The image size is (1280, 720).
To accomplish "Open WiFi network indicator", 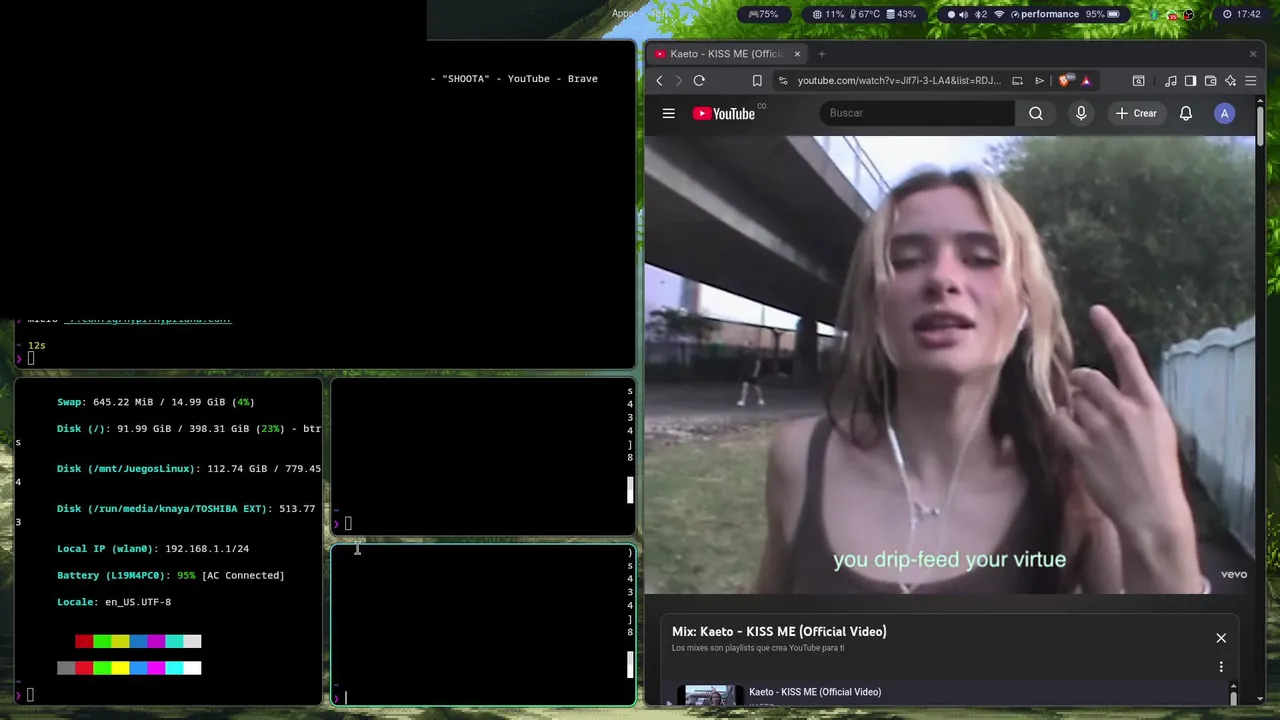I will pos(999,14).
